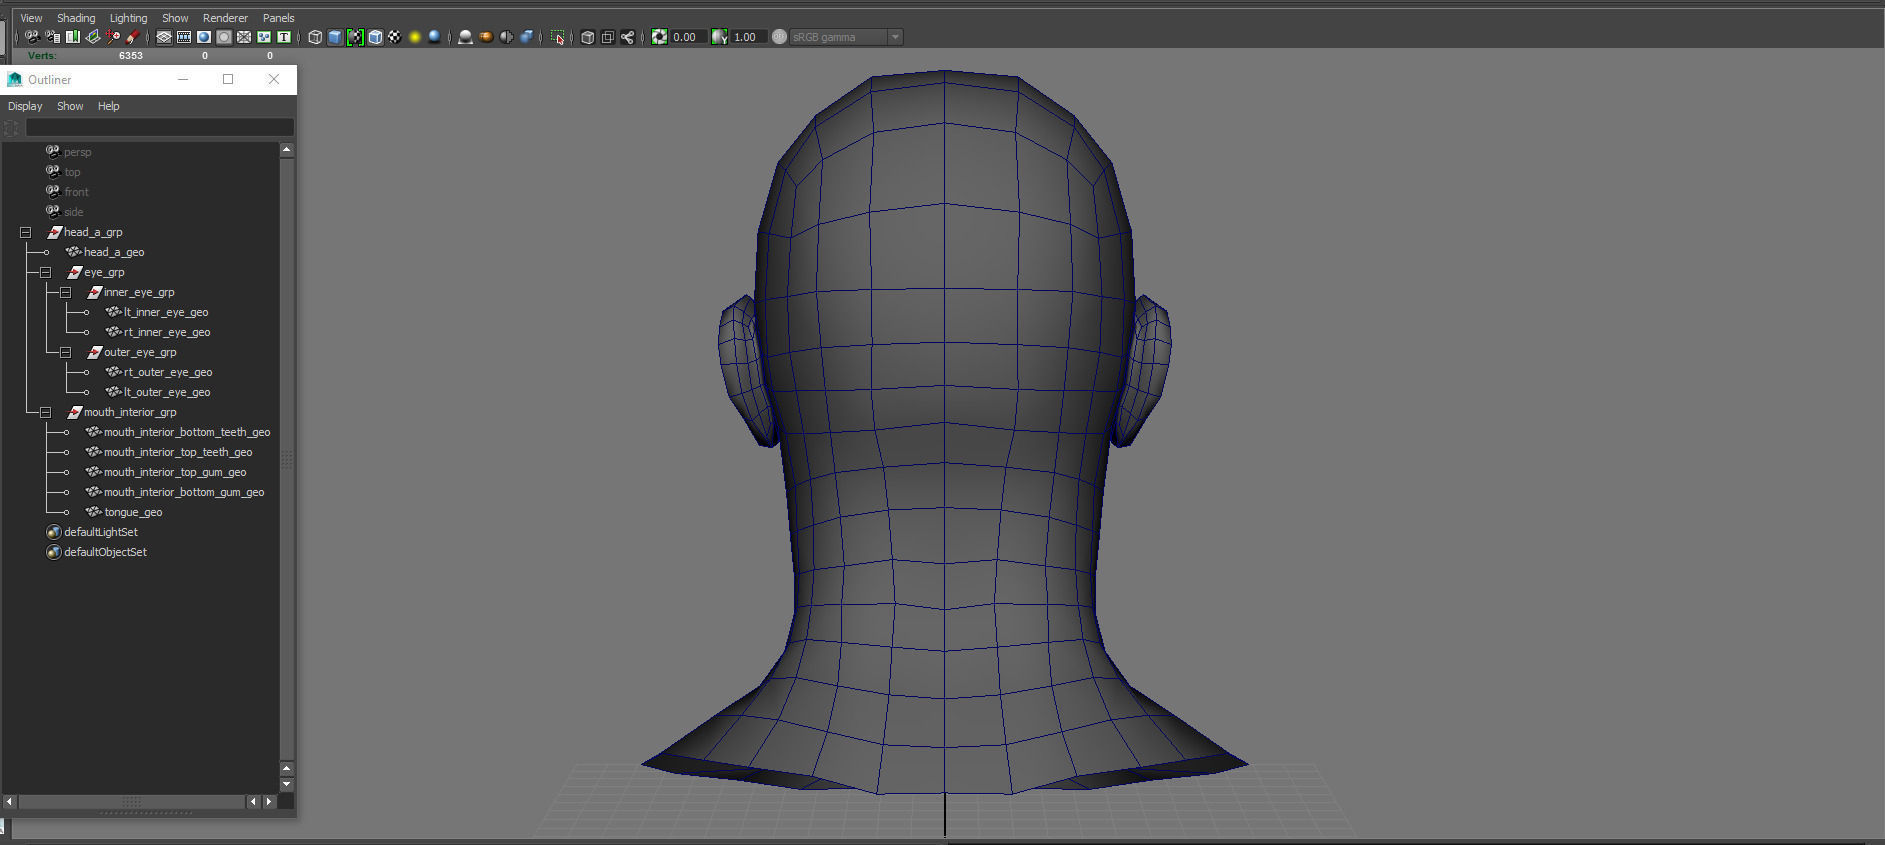Select the Grease Pencil tool
This screenshot has width=1885, height=845.
click(133, 37)
